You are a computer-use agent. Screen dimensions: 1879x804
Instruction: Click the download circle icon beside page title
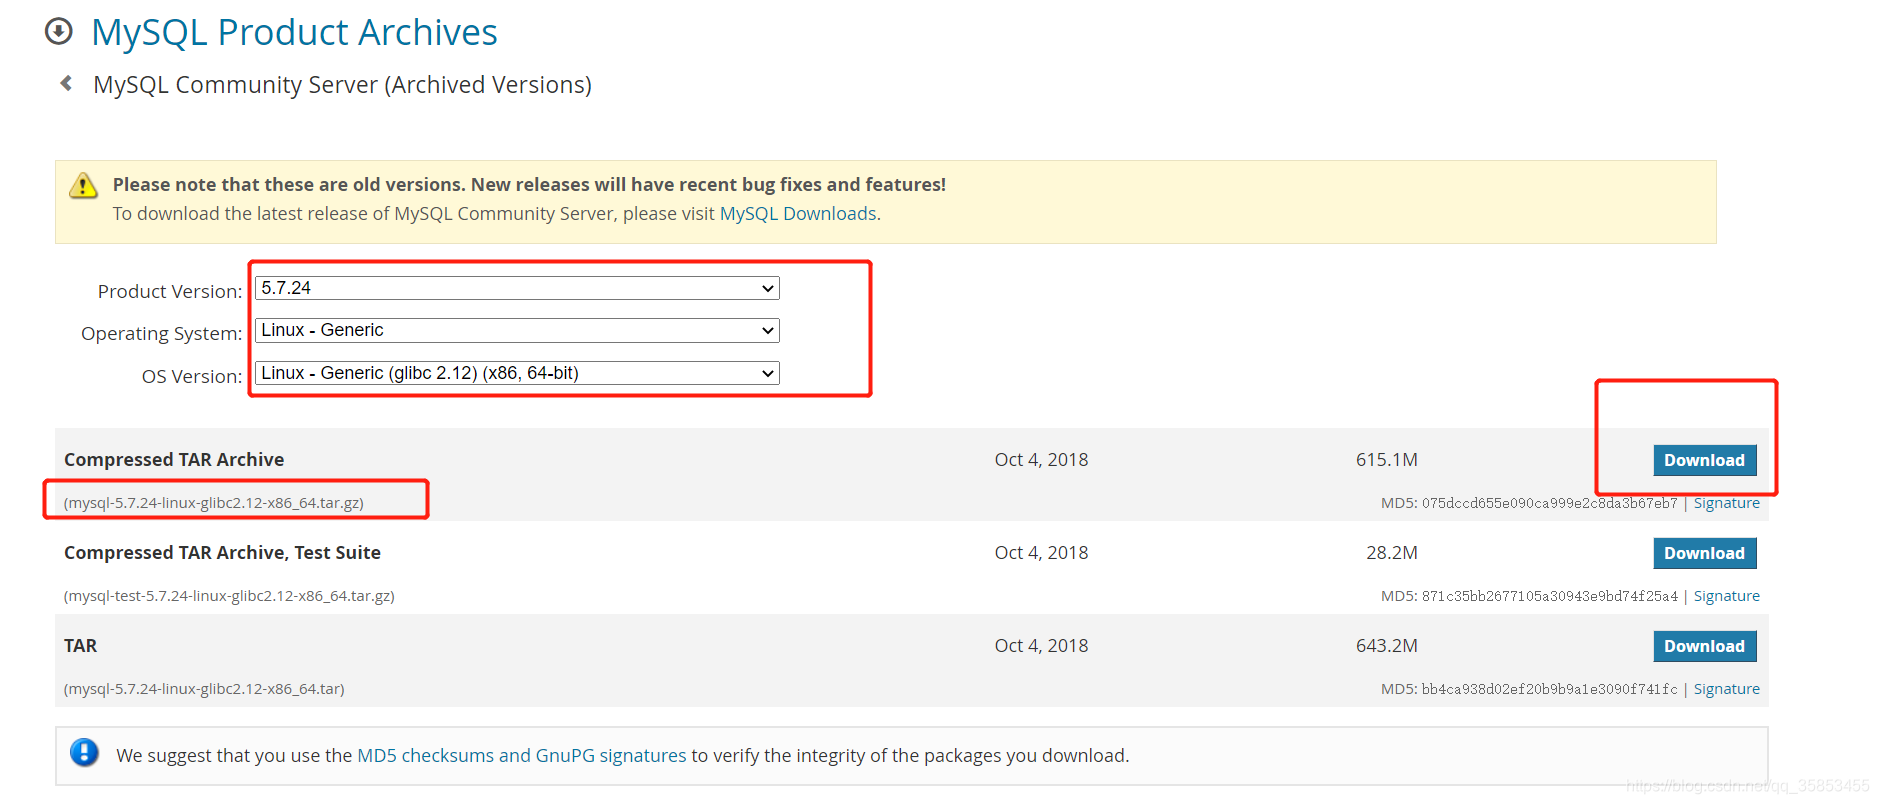pos(59,32)
